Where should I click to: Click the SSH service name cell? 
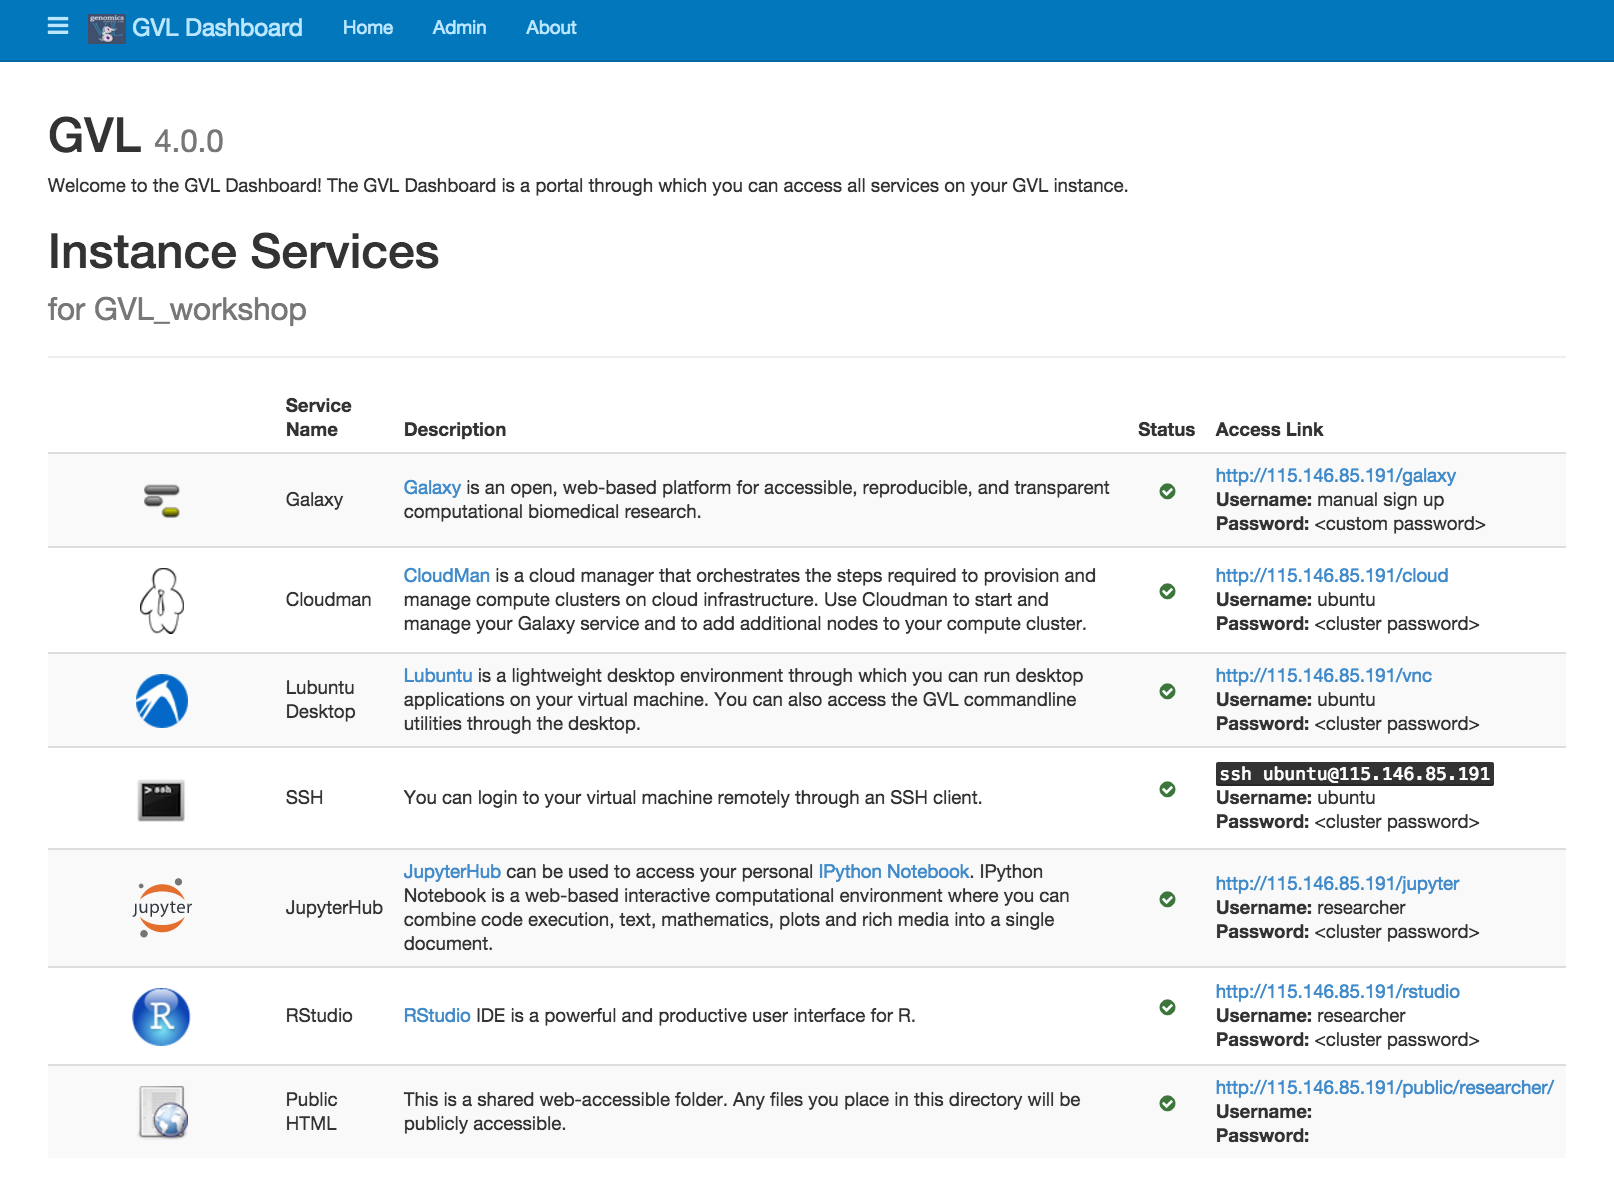point(304,797)
